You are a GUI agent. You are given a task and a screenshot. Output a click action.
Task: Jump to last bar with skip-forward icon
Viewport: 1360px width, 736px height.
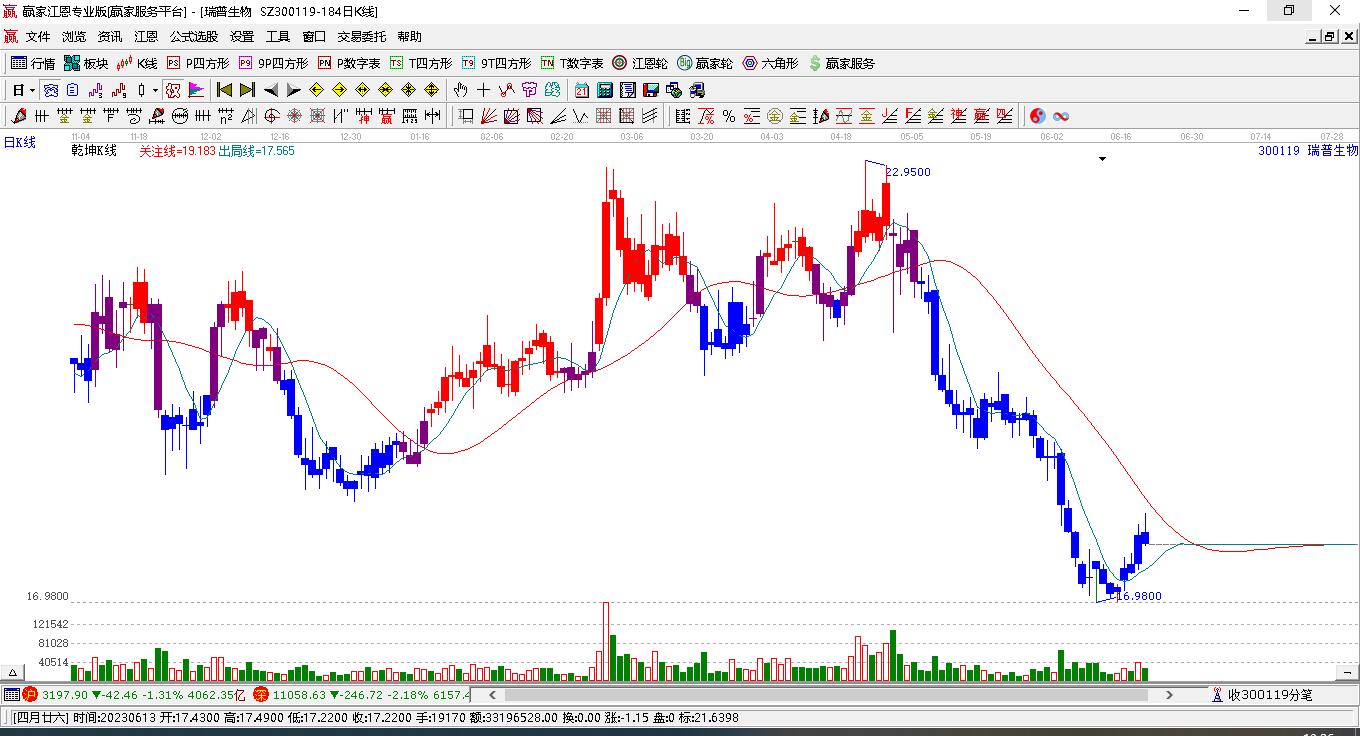[x=247, y=90]
